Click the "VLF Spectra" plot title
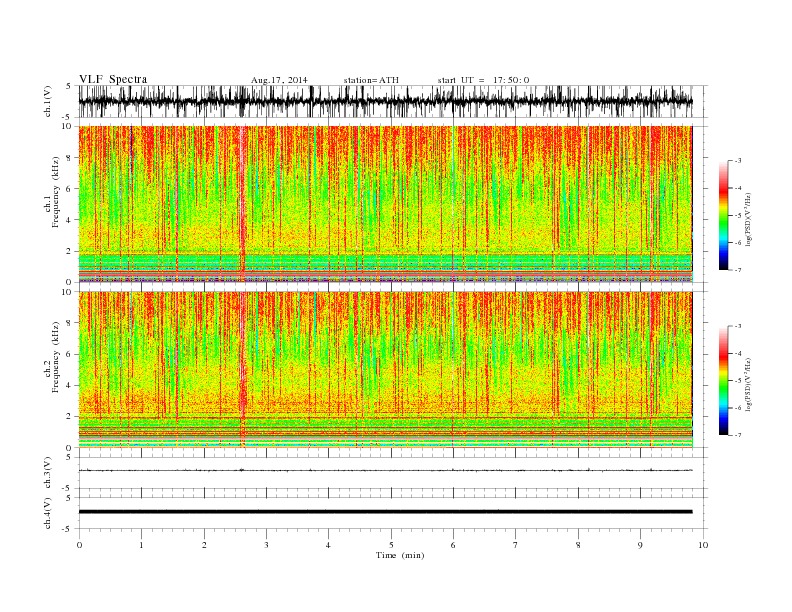This screenshot has height=612, width=792. coord(113,79)
